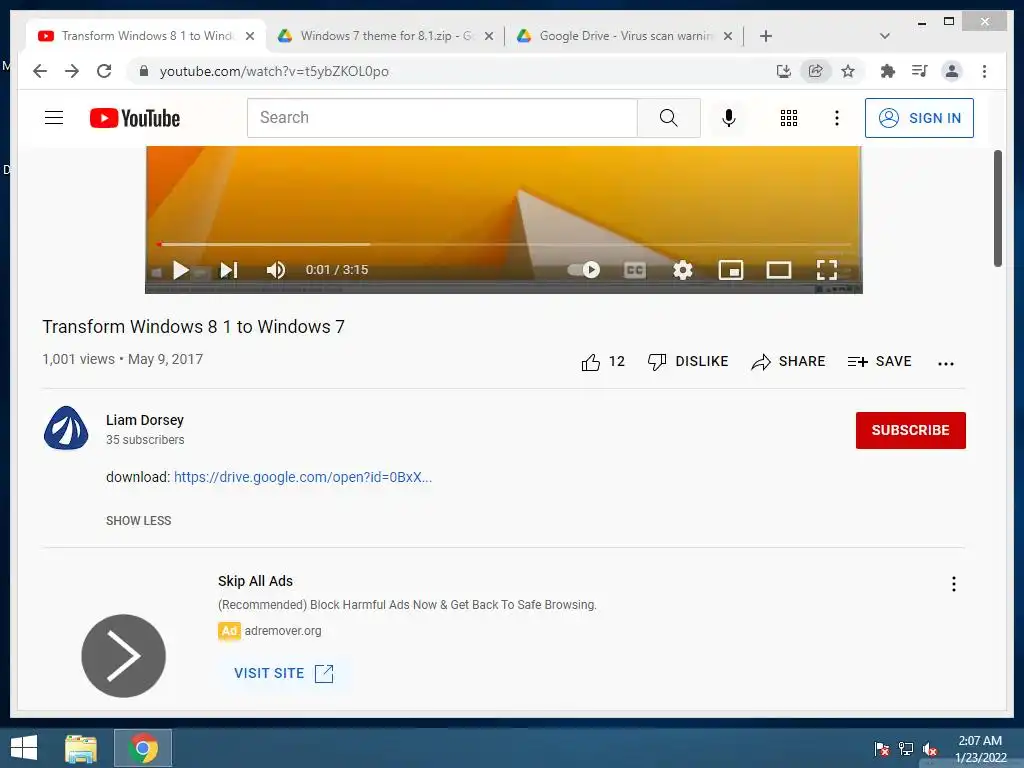Screen dimensions: 1024x768
Task: Select the Transform Windows 8 1 tab
Action: click(145, 36)
